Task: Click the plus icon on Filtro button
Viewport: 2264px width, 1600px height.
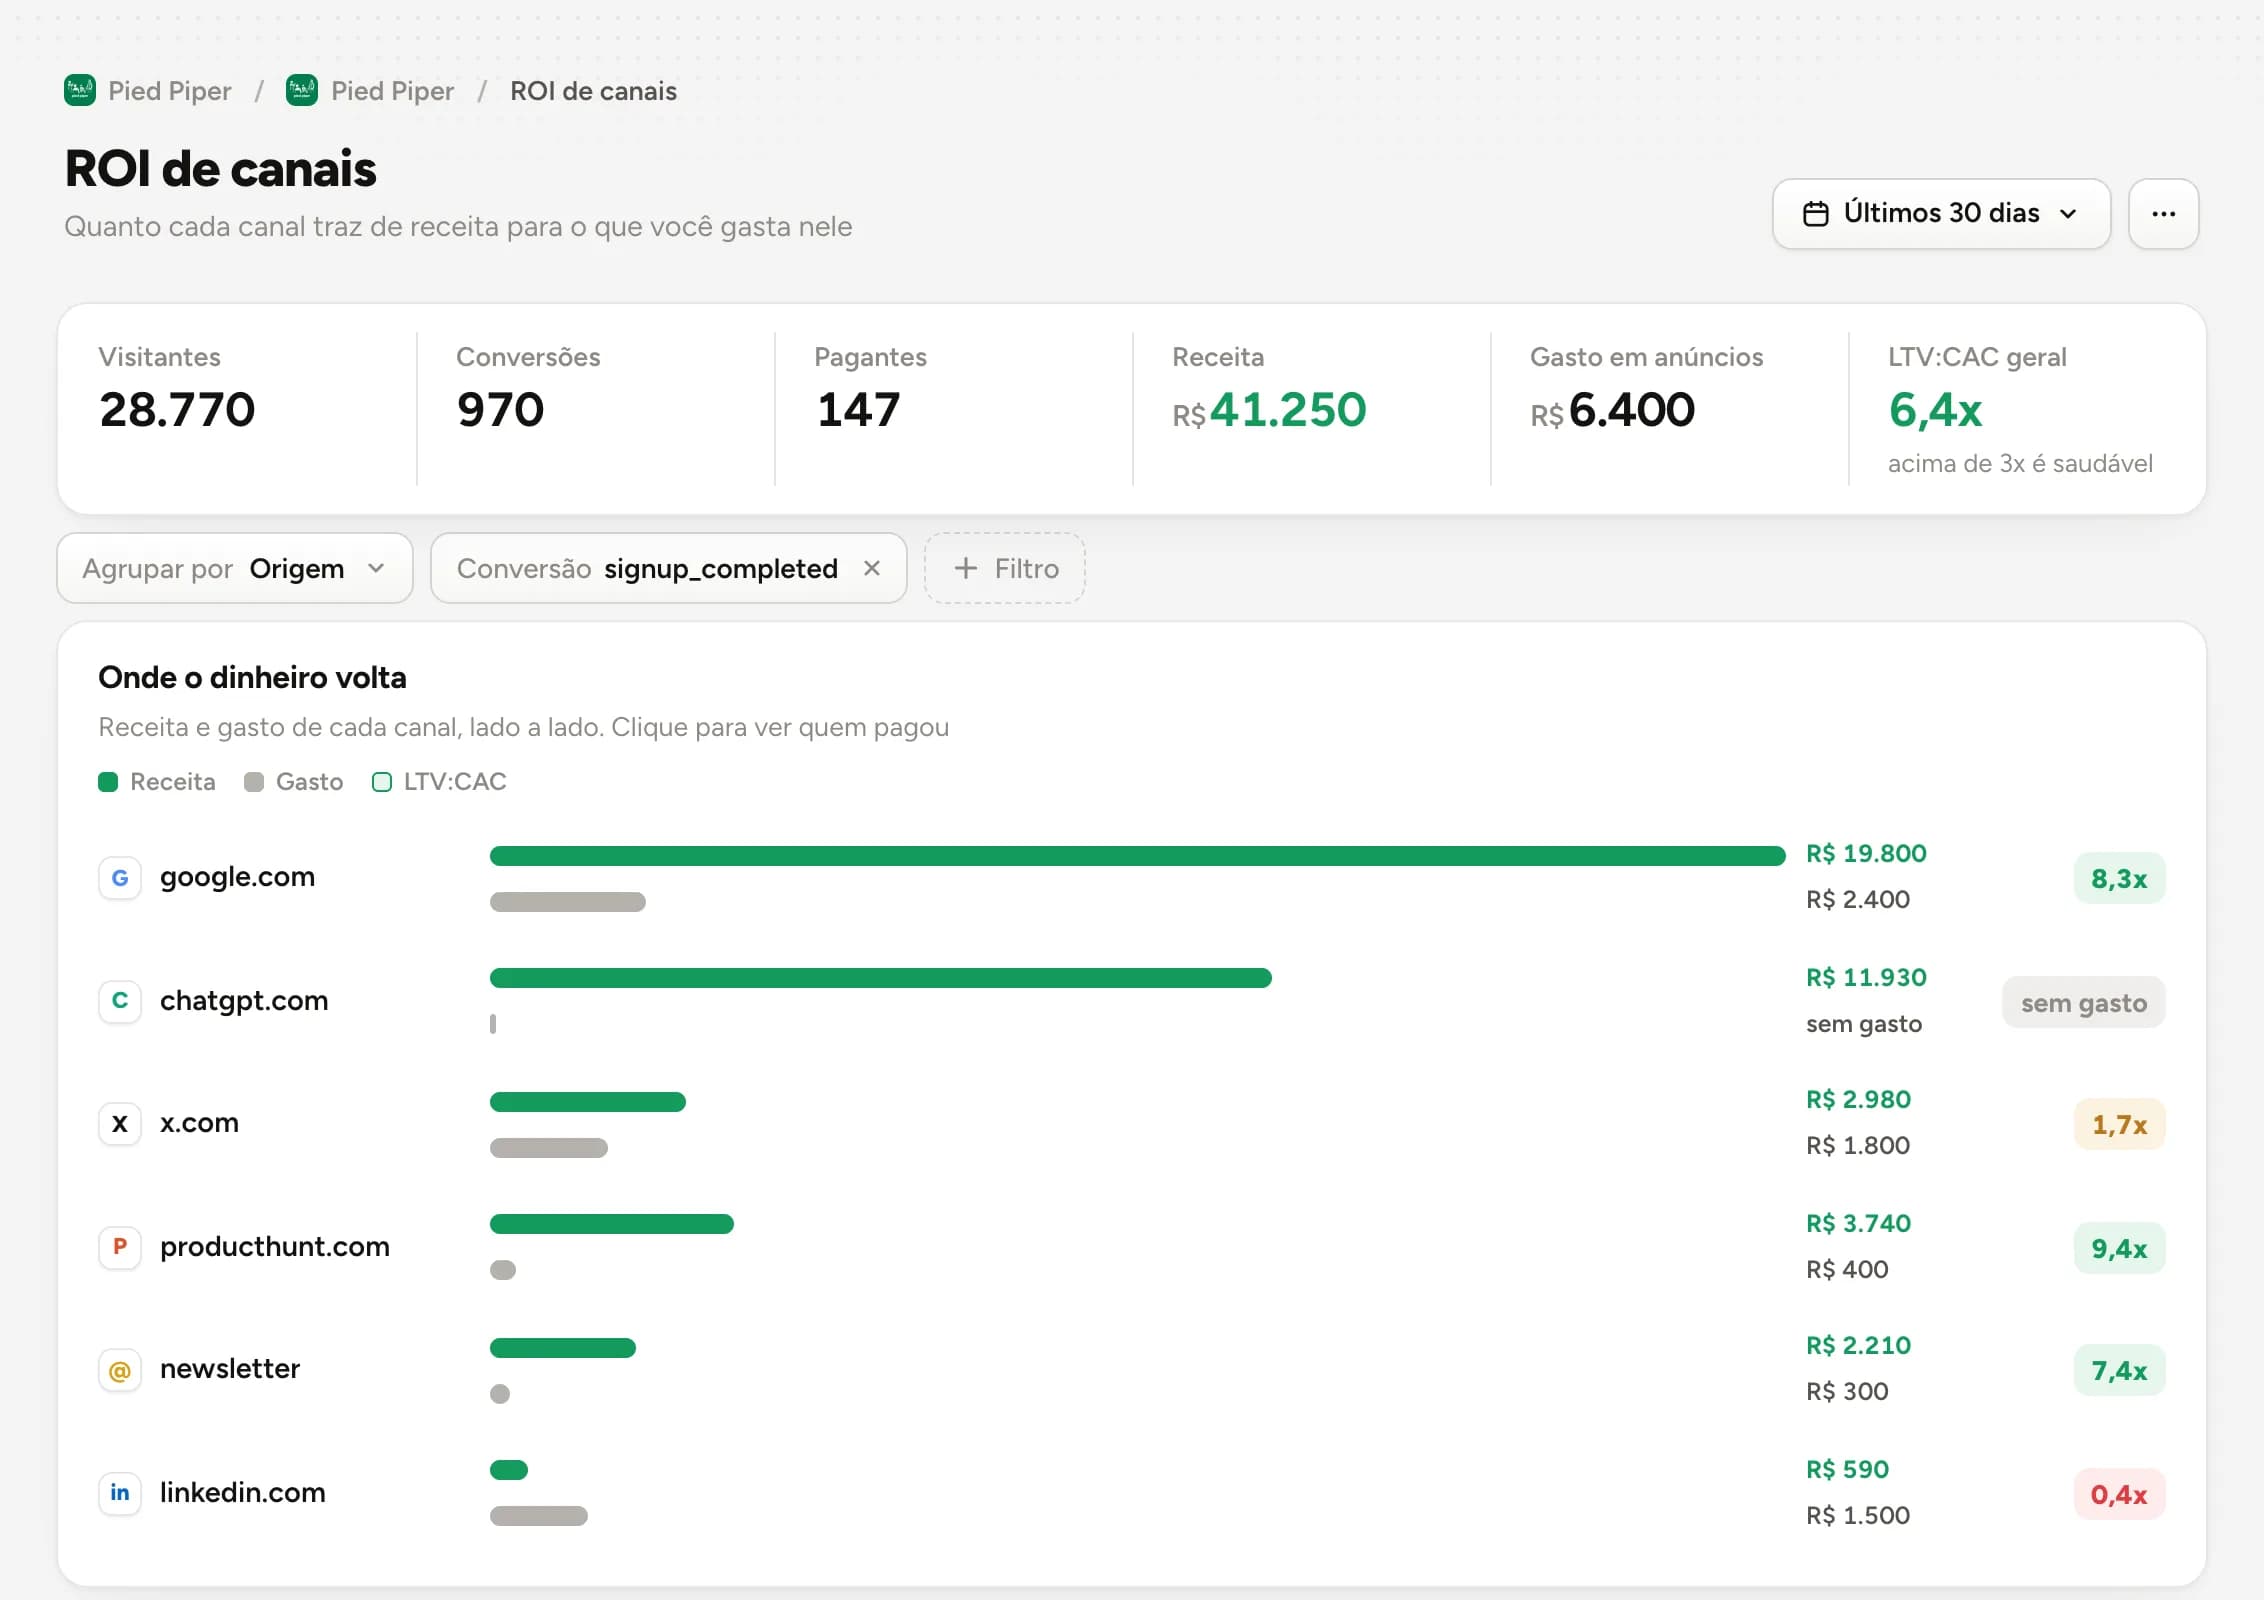Action: (x=965, y=568)
